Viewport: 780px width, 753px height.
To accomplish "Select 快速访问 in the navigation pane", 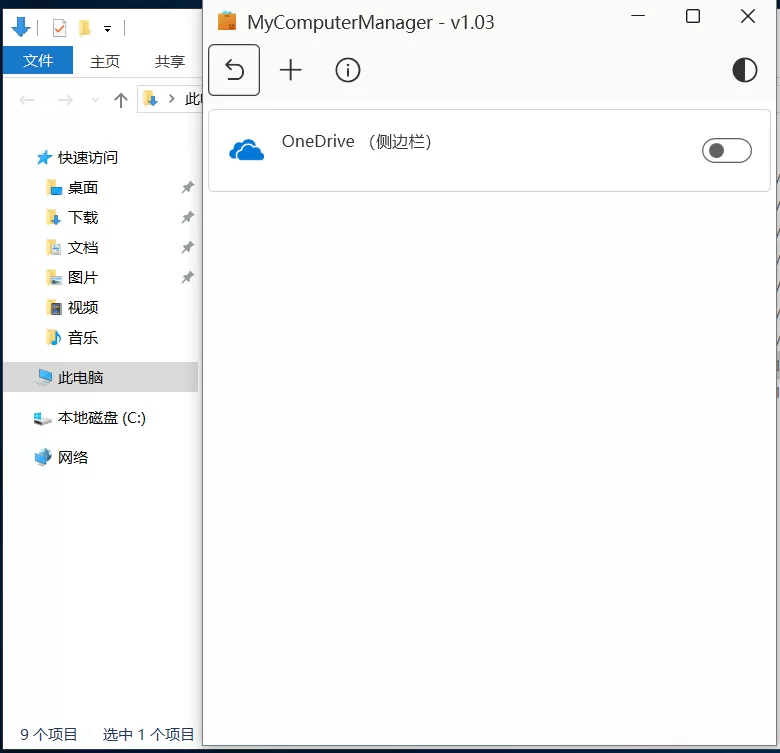I will pos(78,158).
